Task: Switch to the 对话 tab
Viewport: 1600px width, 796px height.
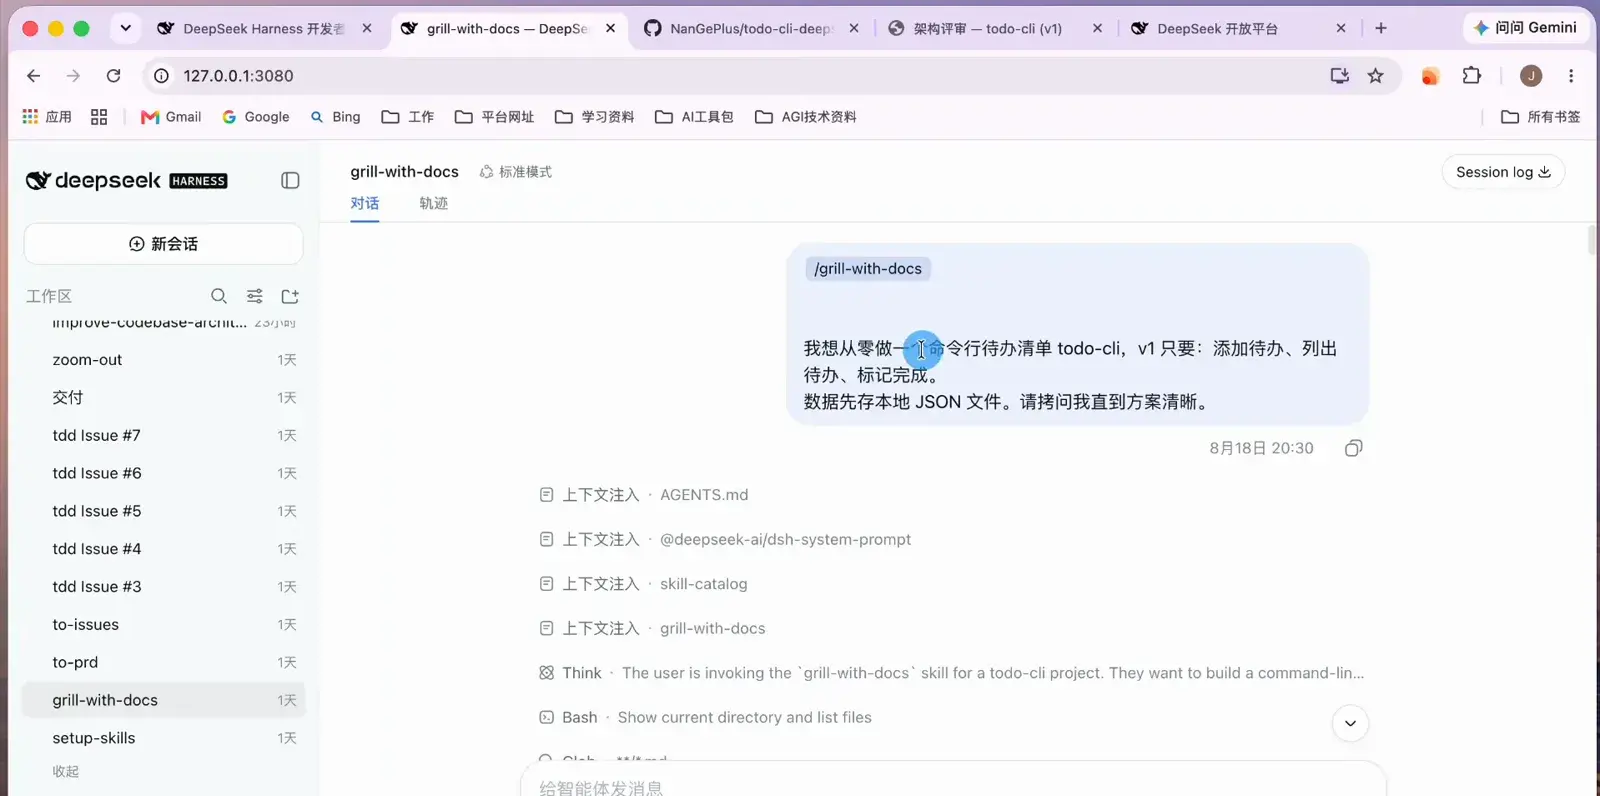Action: coord(364,203)
